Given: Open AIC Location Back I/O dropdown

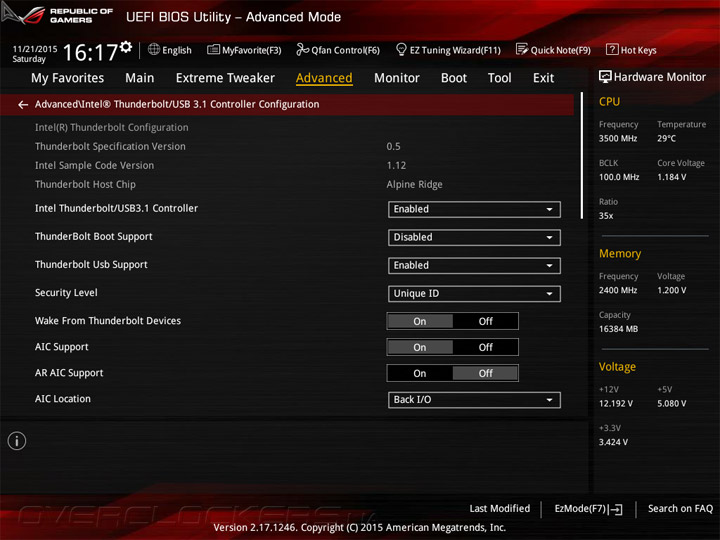Looking at the screenshot, I should pos(474,400).
